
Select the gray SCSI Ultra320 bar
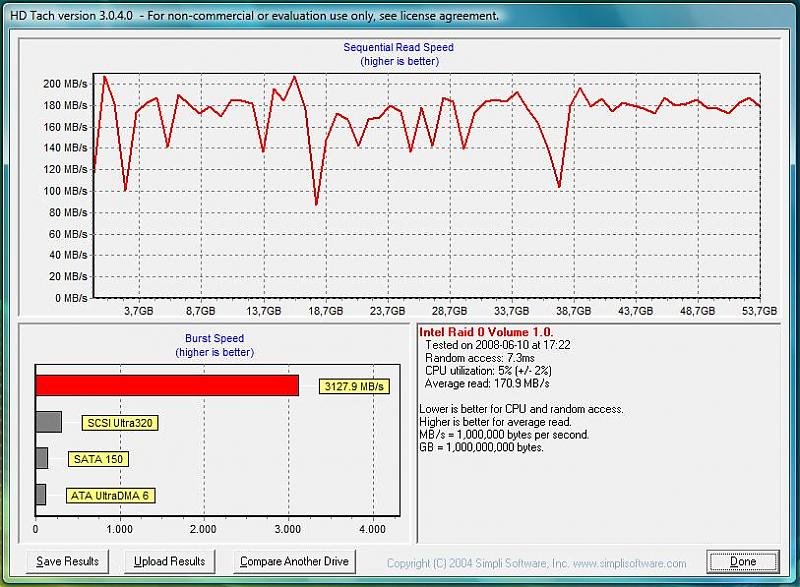click(x=48, y=422)
